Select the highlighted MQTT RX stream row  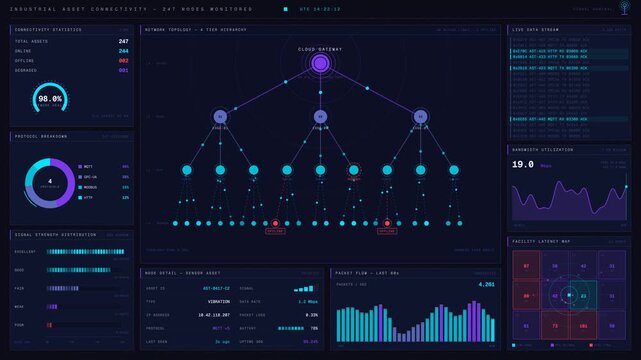[569, 119]
